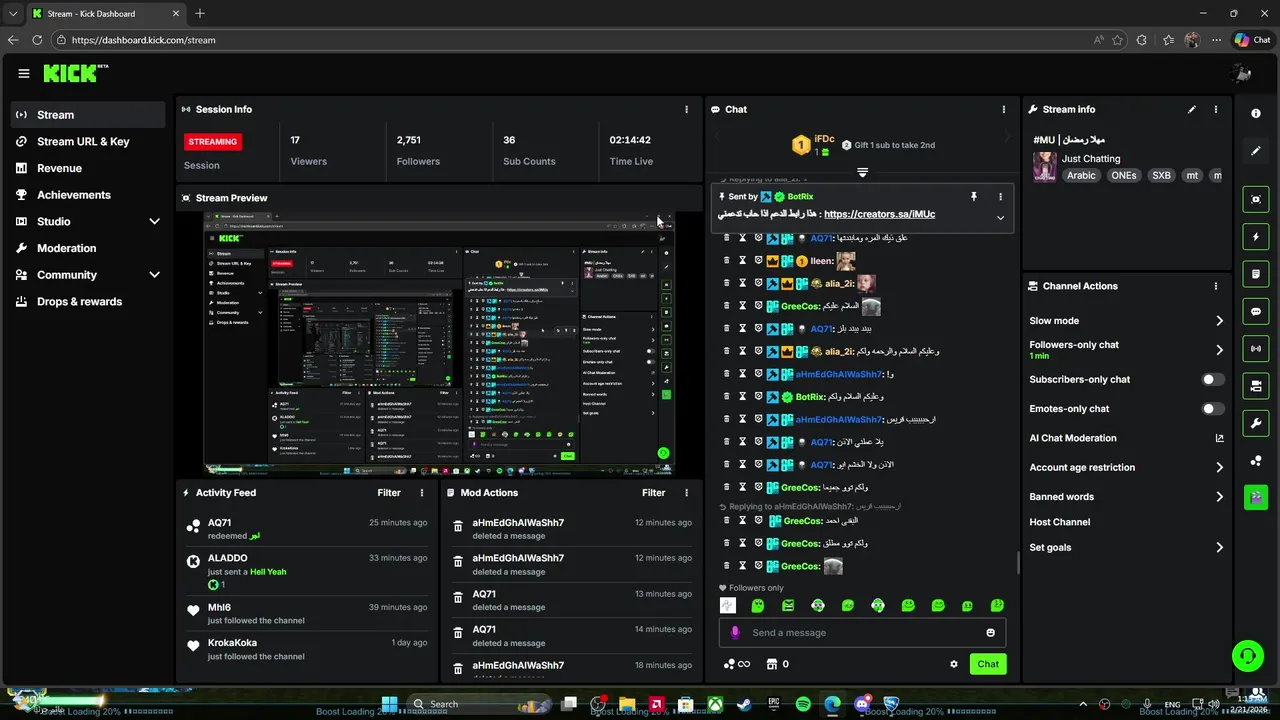
Task: Toggle chat bubble panel icon in right rail
Action: point(1256,311)
